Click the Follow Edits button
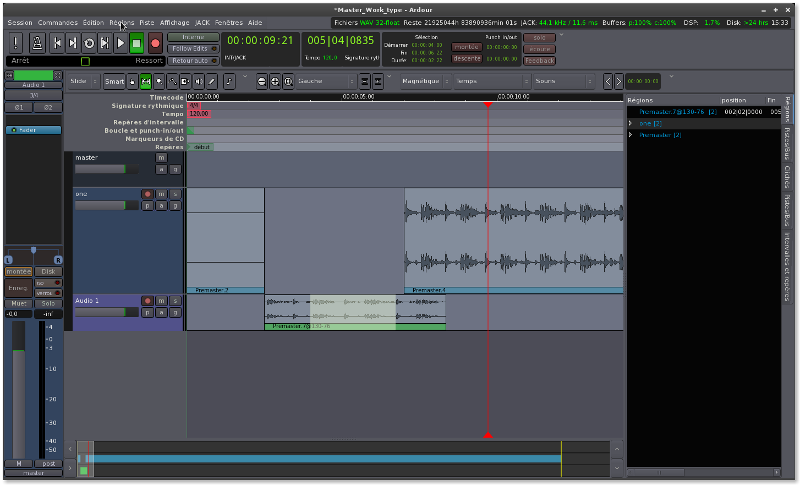This screenshot has height=485, width=800. click(x=193, y=48)
